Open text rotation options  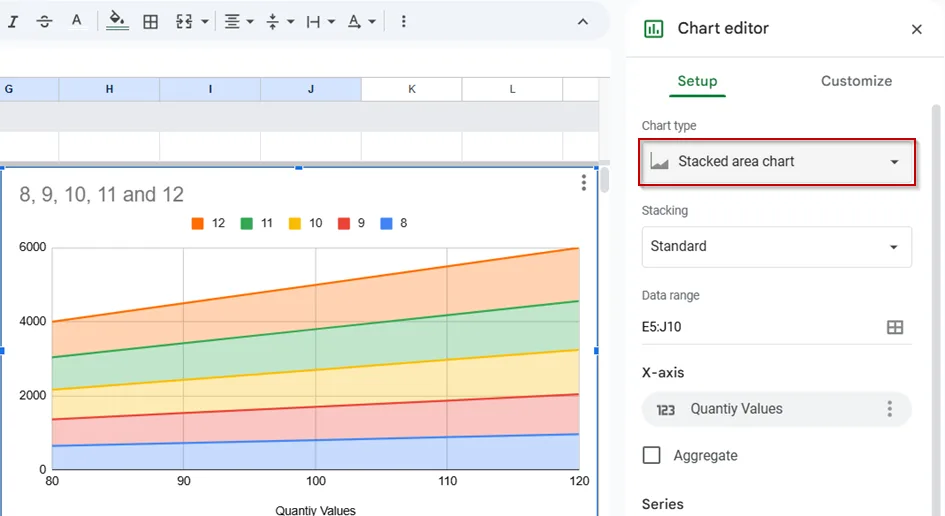point(354,22)
